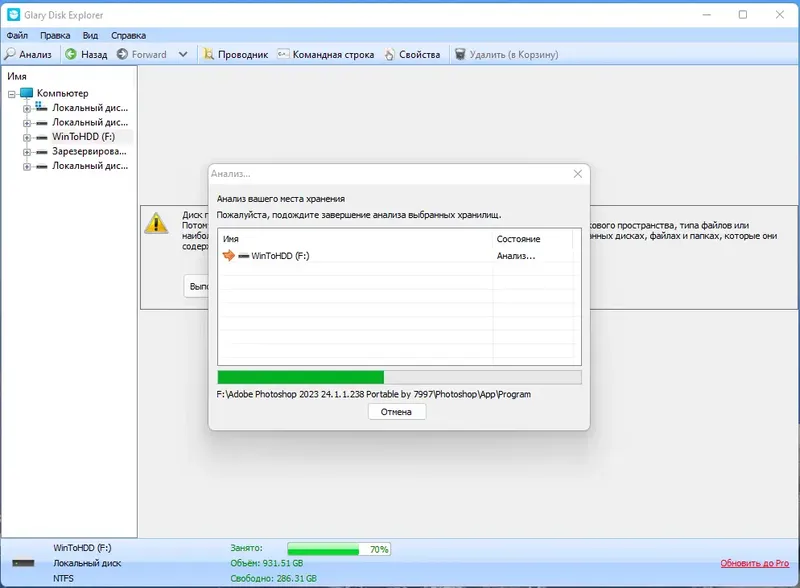Follow the Обновить до Pro link

coord(755,563)
